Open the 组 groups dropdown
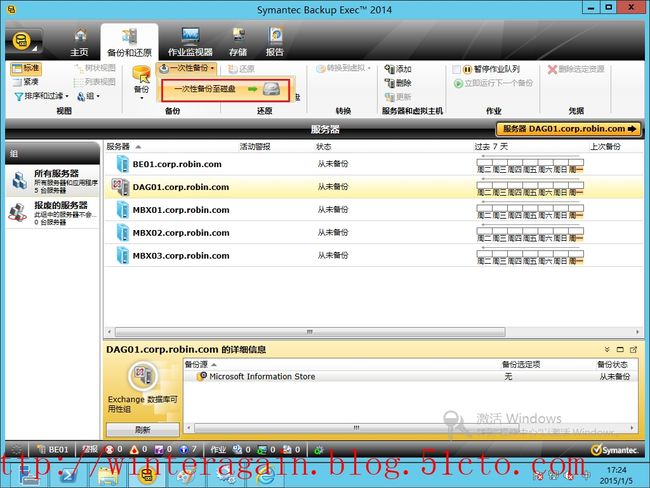 88,96
